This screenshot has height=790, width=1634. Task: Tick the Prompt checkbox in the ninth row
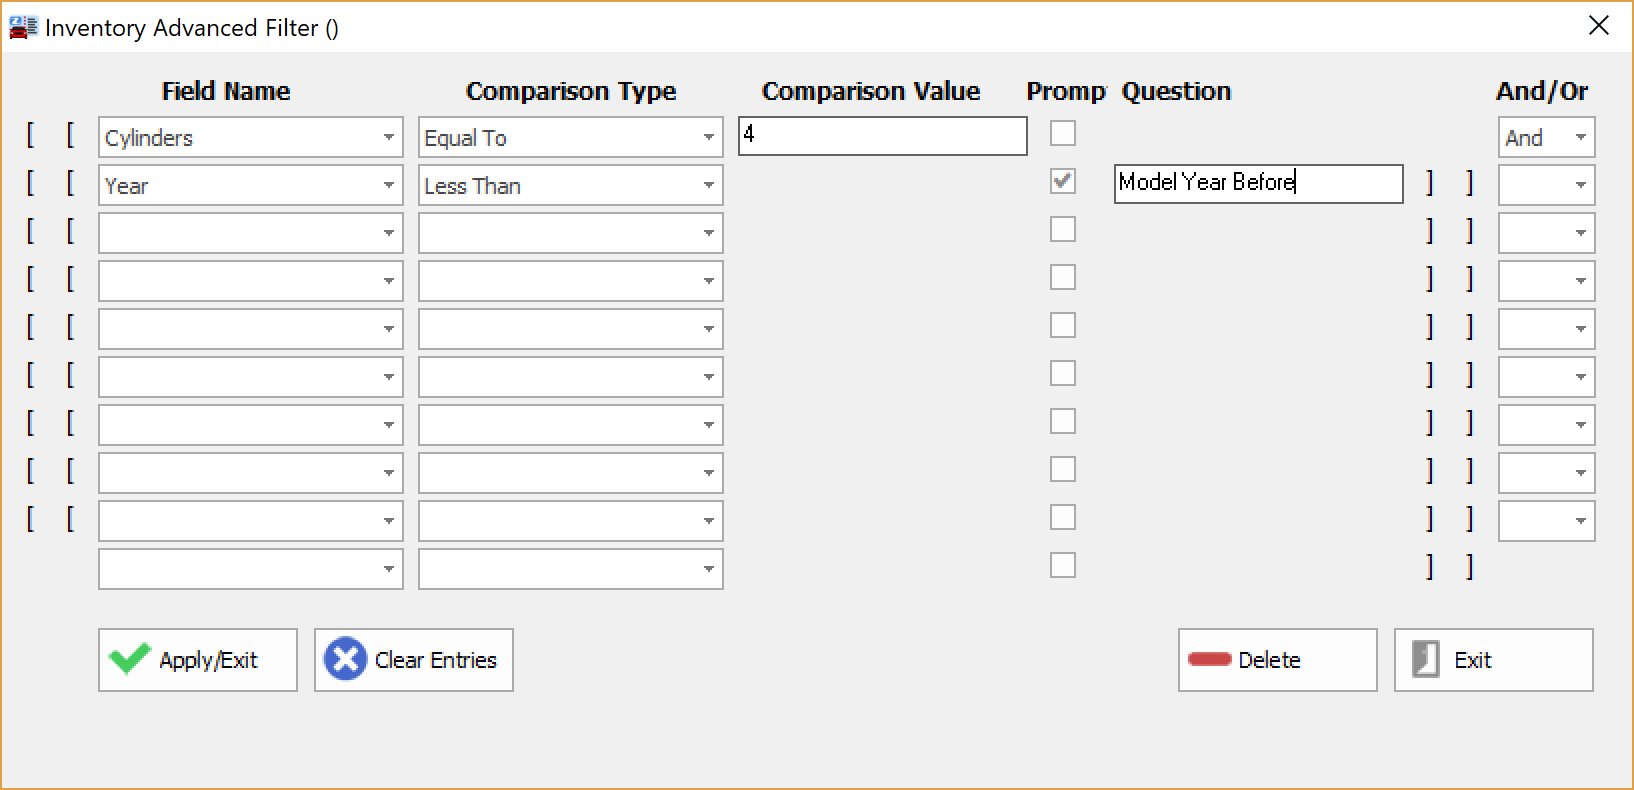[x=1063, y=517]
